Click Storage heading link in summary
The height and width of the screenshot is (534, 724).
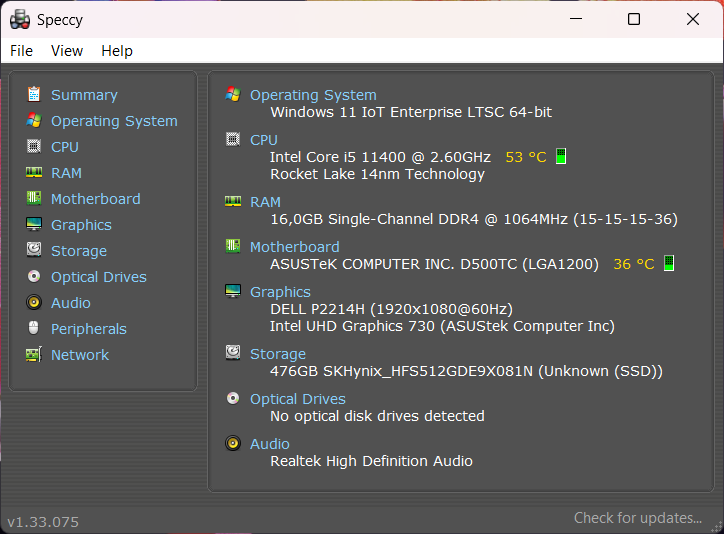(278, 354)
